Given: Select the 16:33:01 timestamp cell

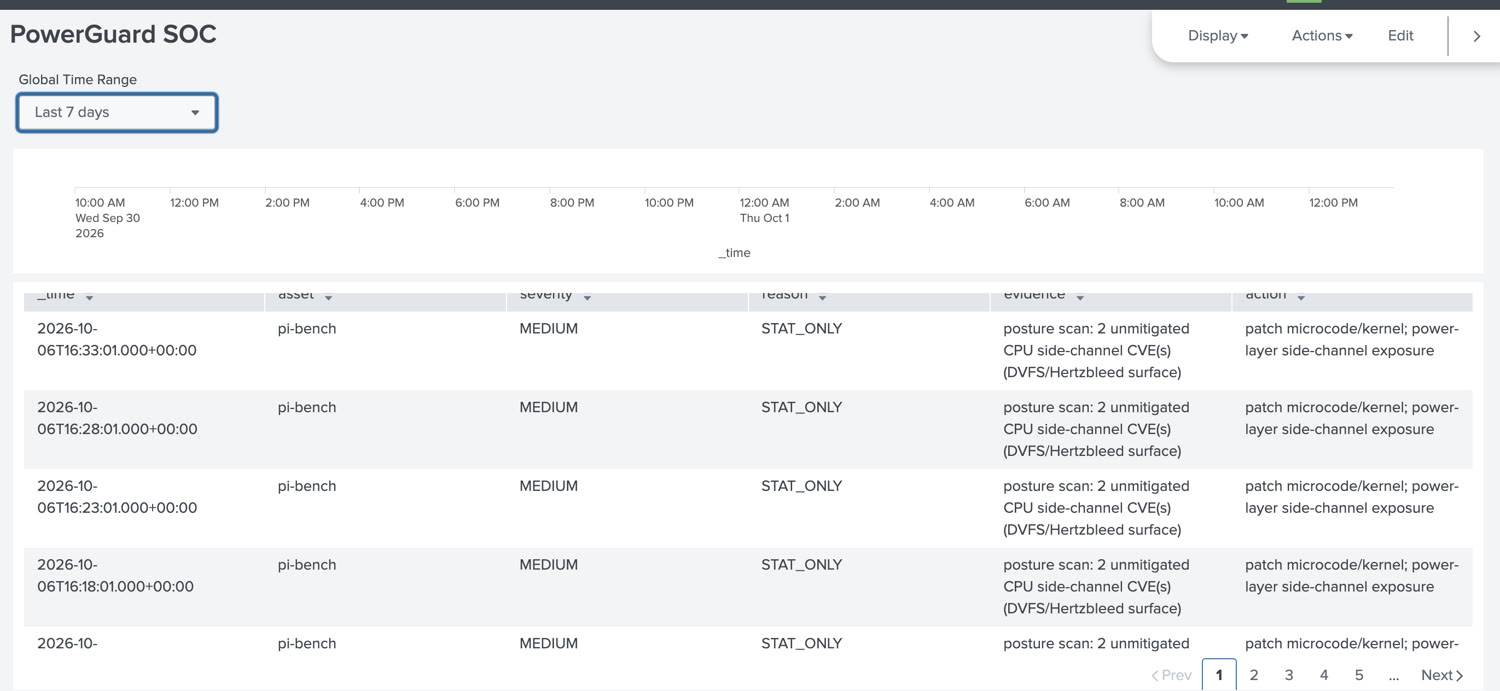Looking at the screenshot, I should (x=117, y=339).
